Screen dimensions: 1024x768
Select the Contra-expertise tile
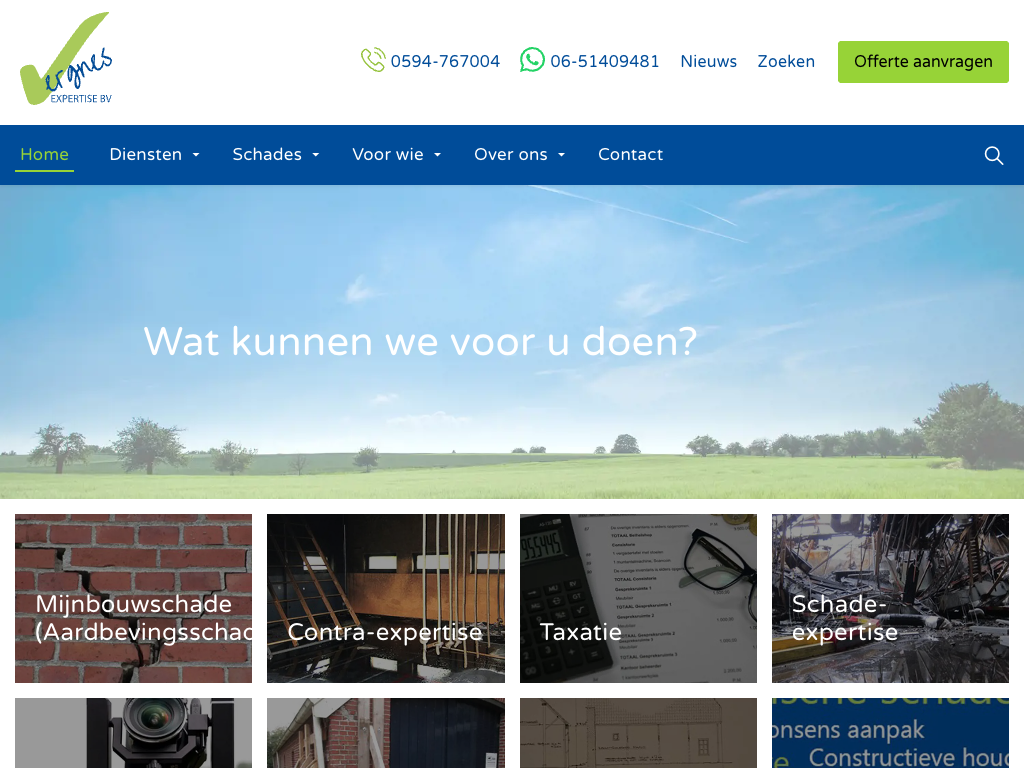[385, 598]
